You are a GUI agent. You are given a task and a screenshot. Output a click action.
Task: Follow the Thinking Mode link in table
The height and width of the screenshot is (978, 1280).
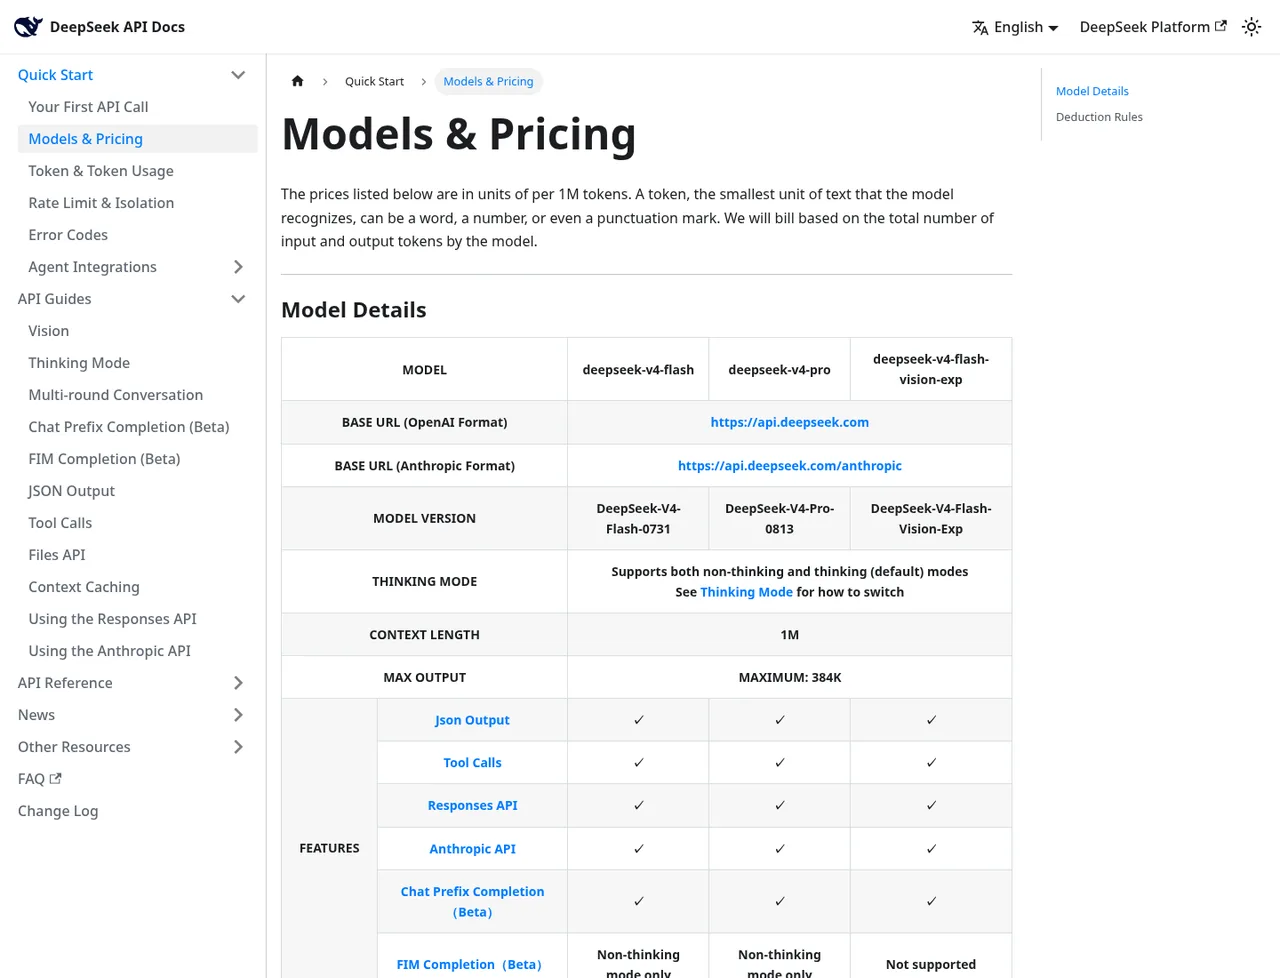click(x=746, y=592)
